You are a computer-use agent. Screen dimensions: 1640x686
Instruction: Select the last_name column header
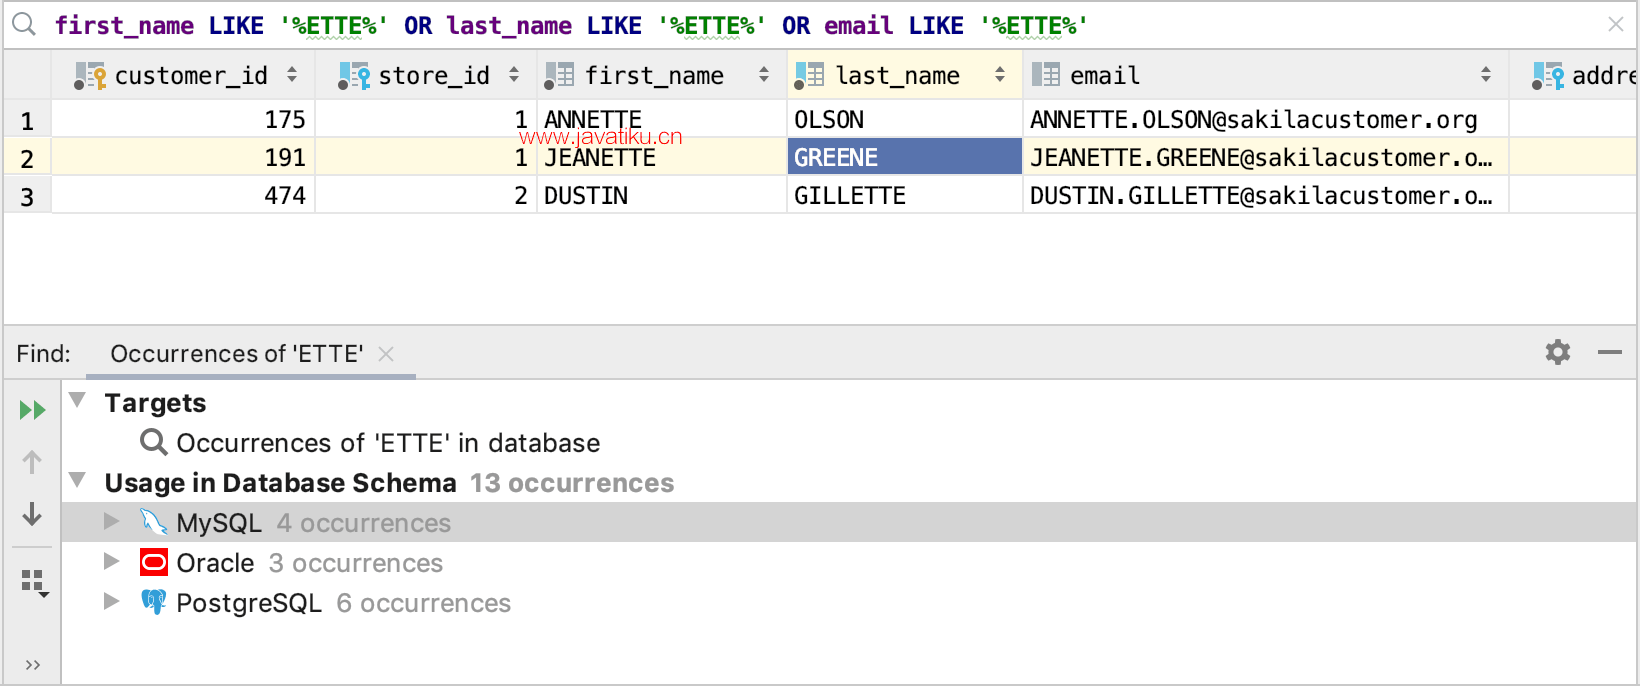(x=905, y=75)
